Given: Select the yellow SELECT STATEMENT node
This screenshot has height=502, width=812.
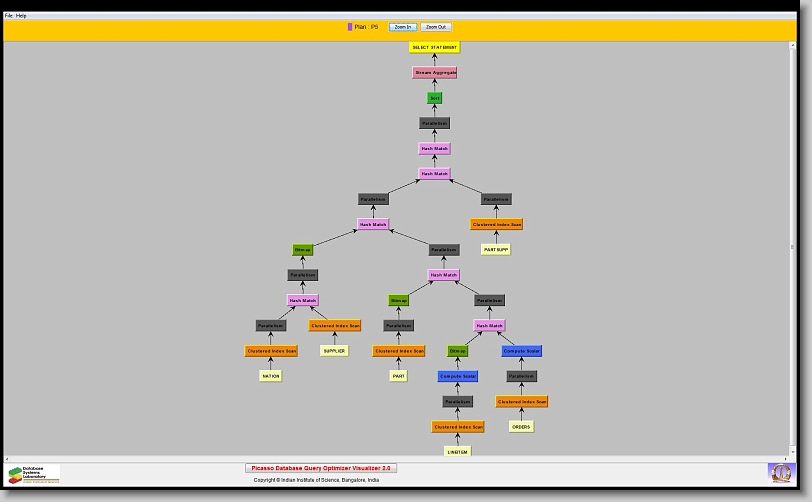Looking at the screenshot, I should click(434, 47).
